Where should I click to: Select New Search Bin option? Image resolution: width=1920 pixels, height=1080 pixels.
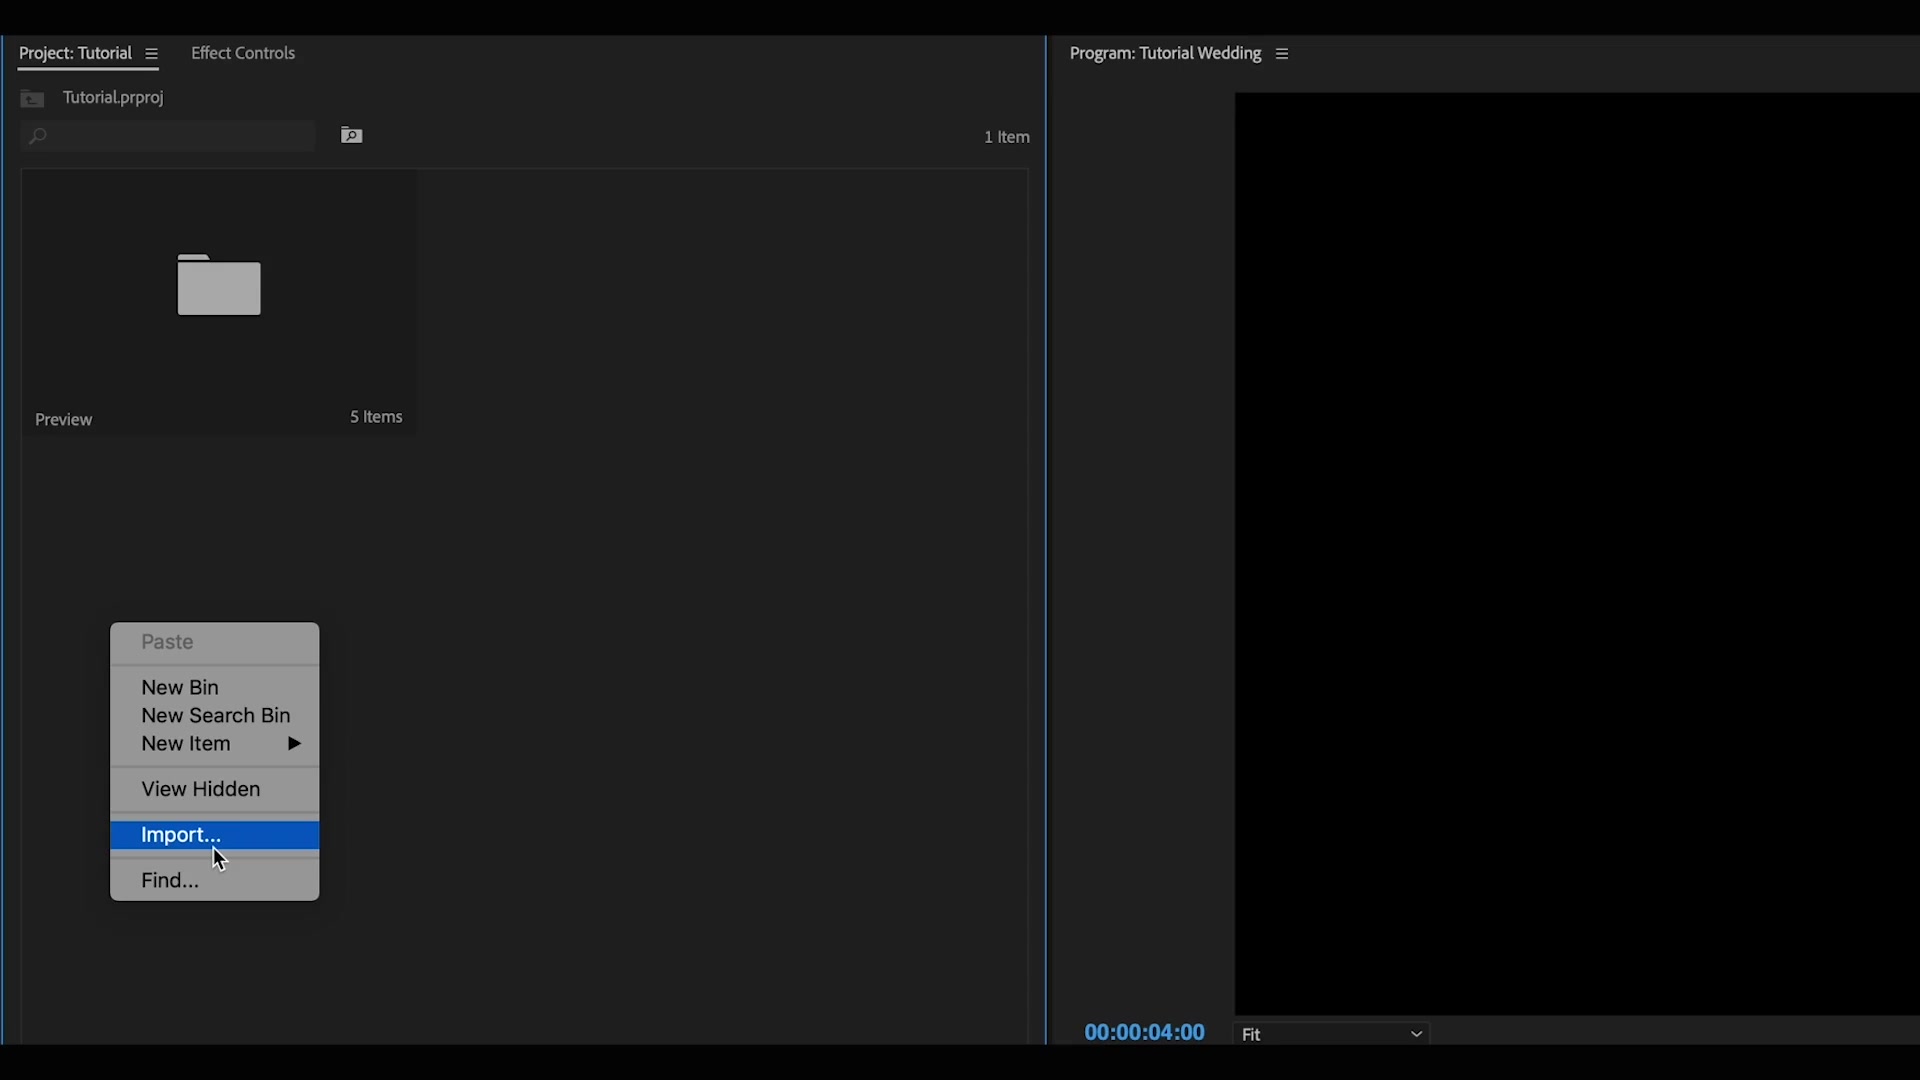(216, 715)
